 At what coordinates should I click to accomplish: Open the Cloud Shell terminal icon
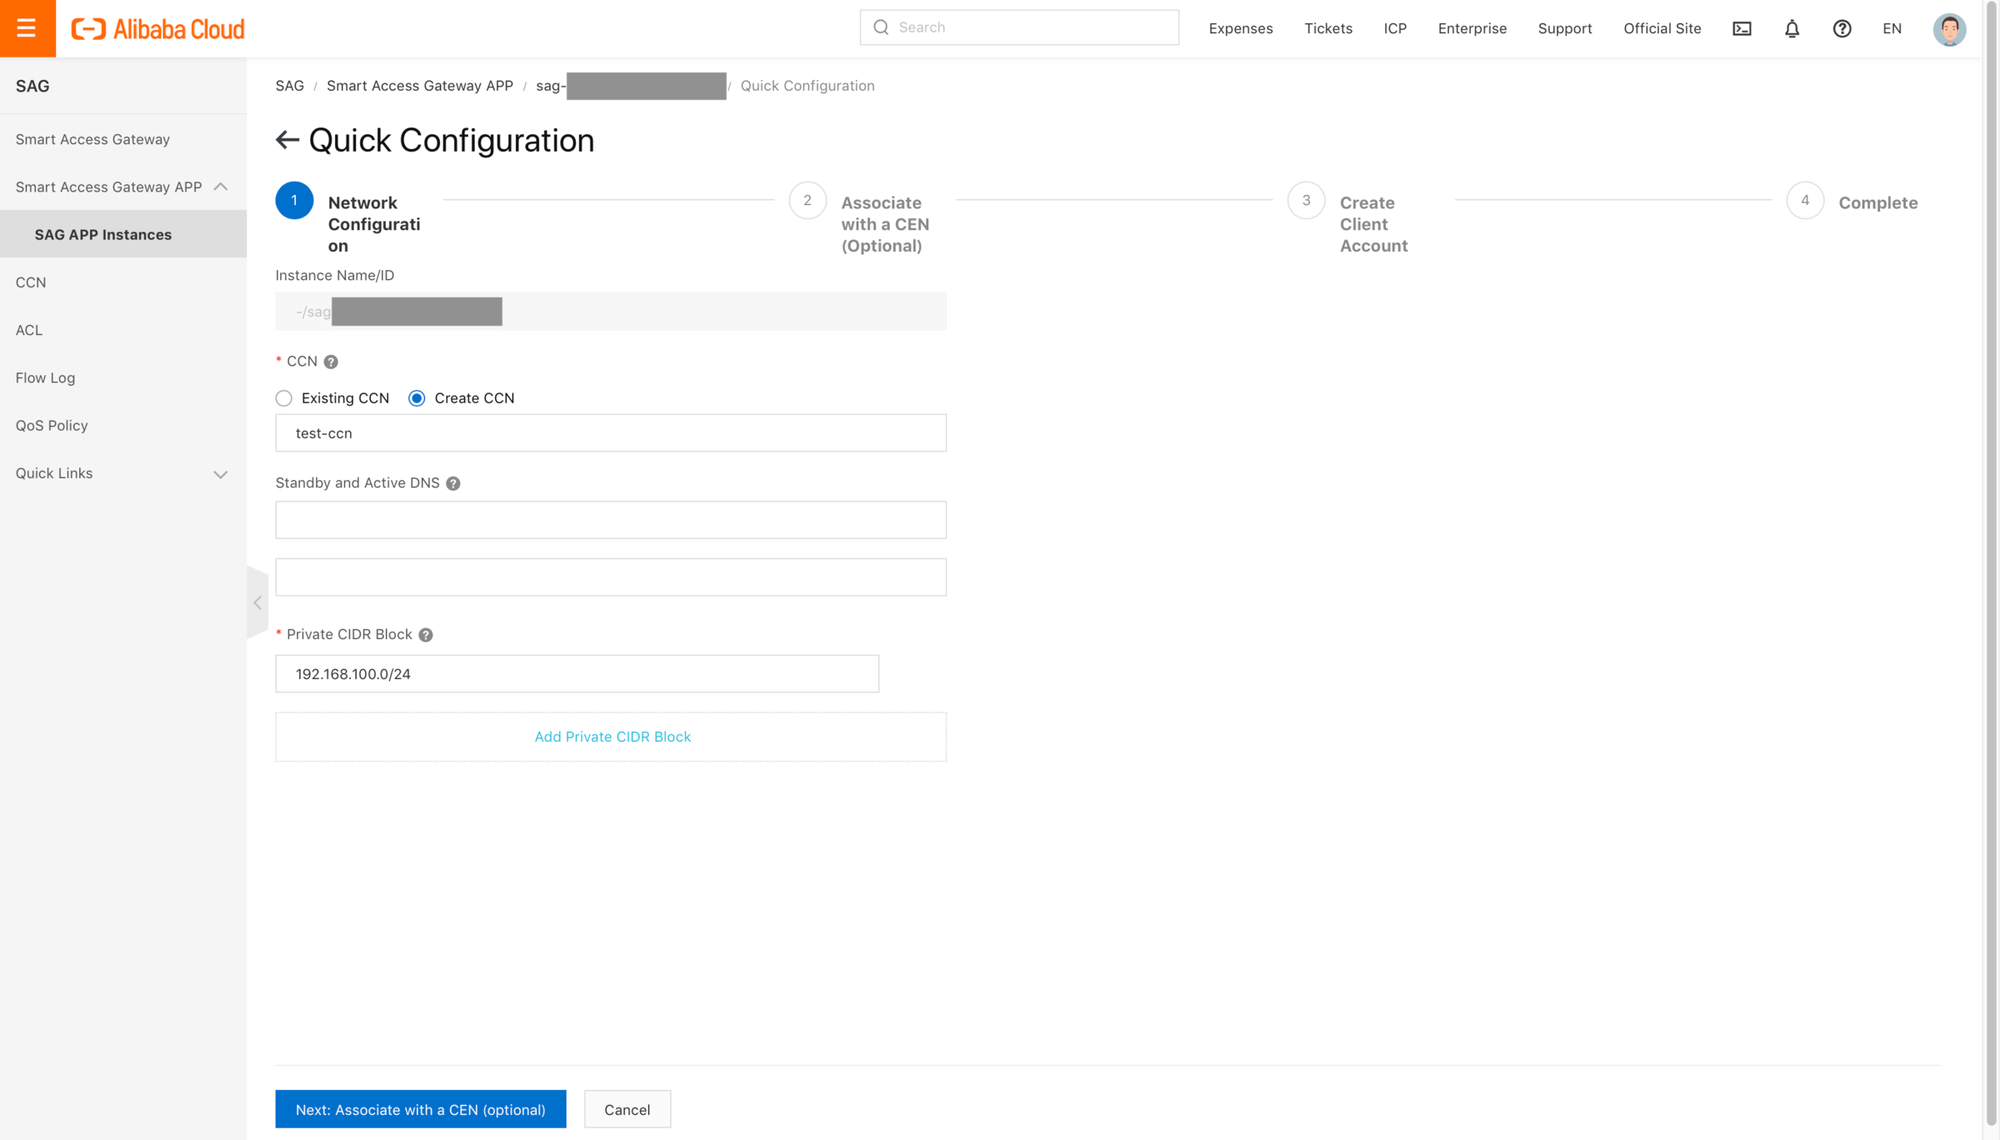pos(1742,29)
